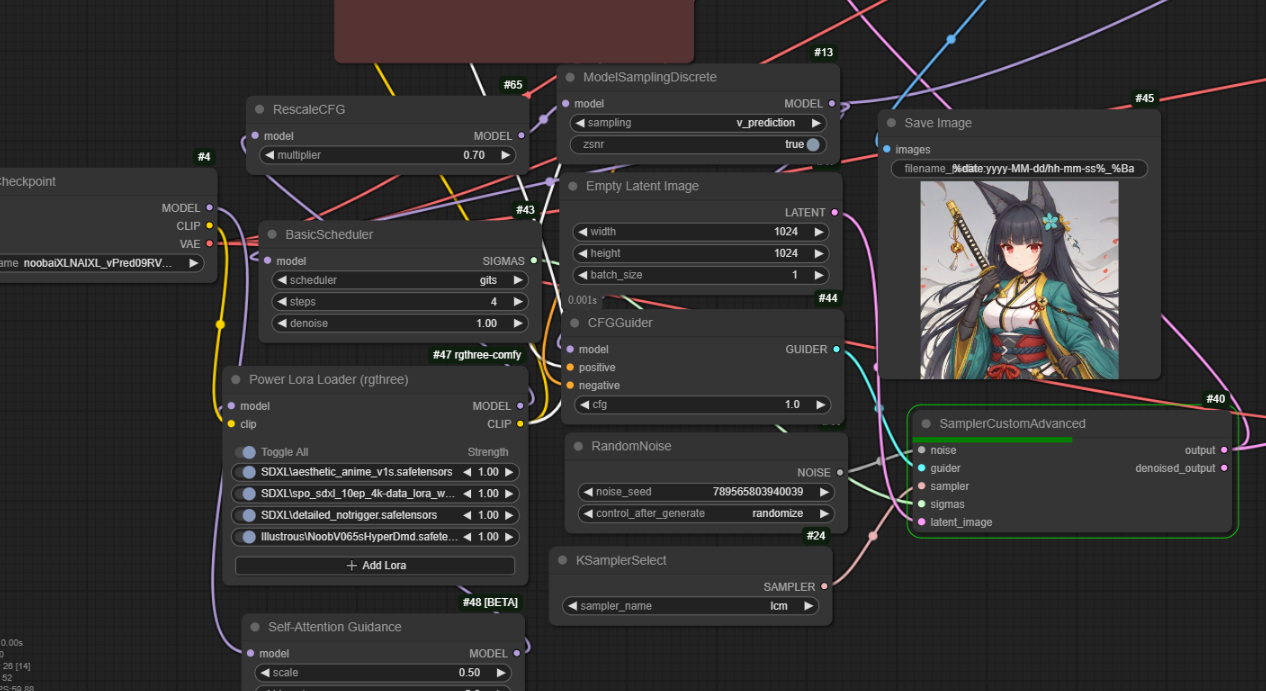The width and height of the screenshot is (1266, 691).
Task: Select previous scheduler with scheduler left arrow
Action: (283, 280)
